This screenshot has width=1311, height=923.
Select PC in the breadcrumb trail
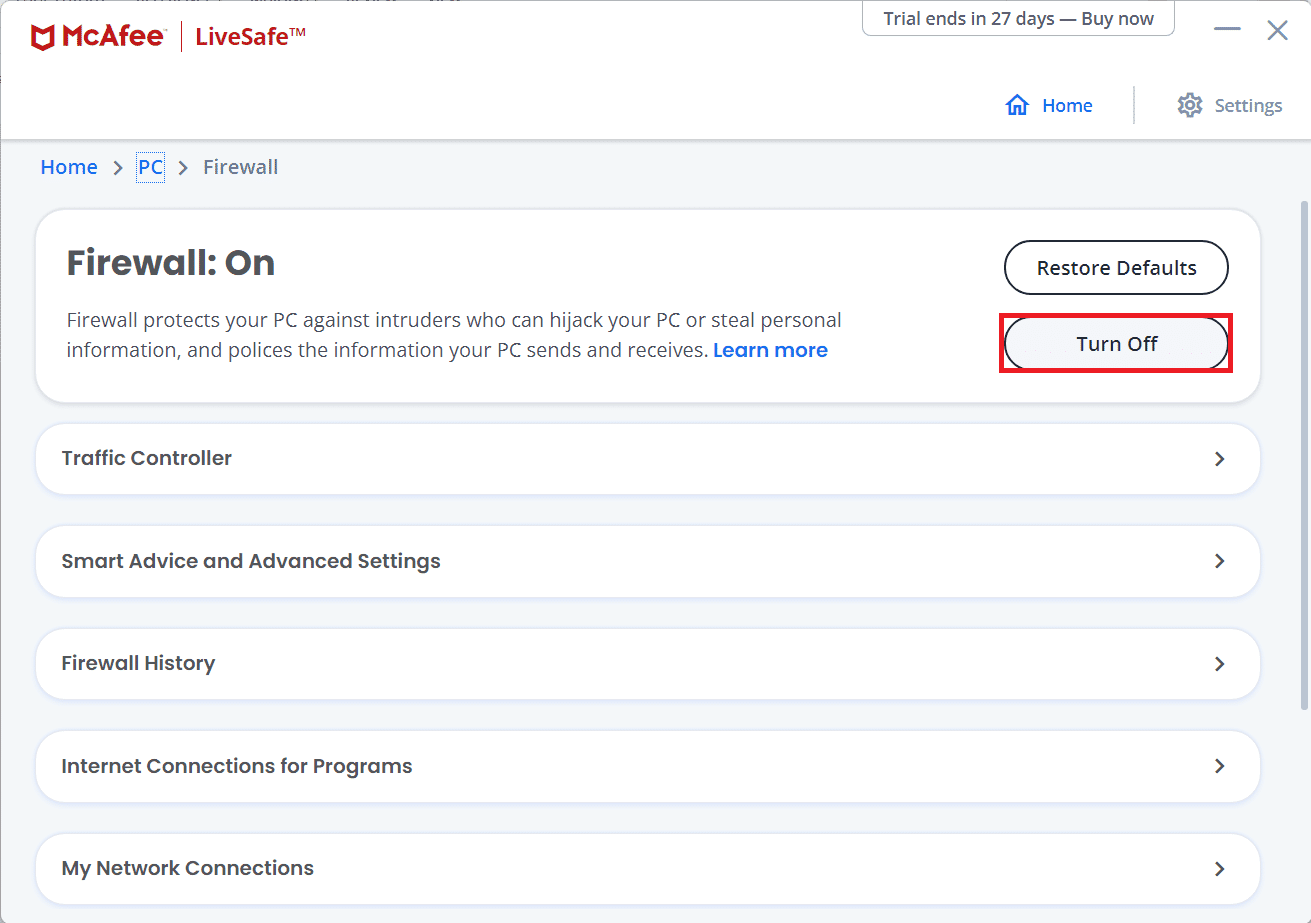click(x=149, y=166)
